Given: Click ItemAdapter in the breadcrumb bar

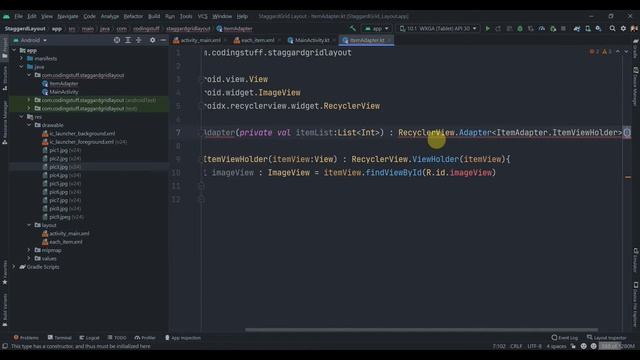Looking at the screenshot, I should tap(234, 29).
